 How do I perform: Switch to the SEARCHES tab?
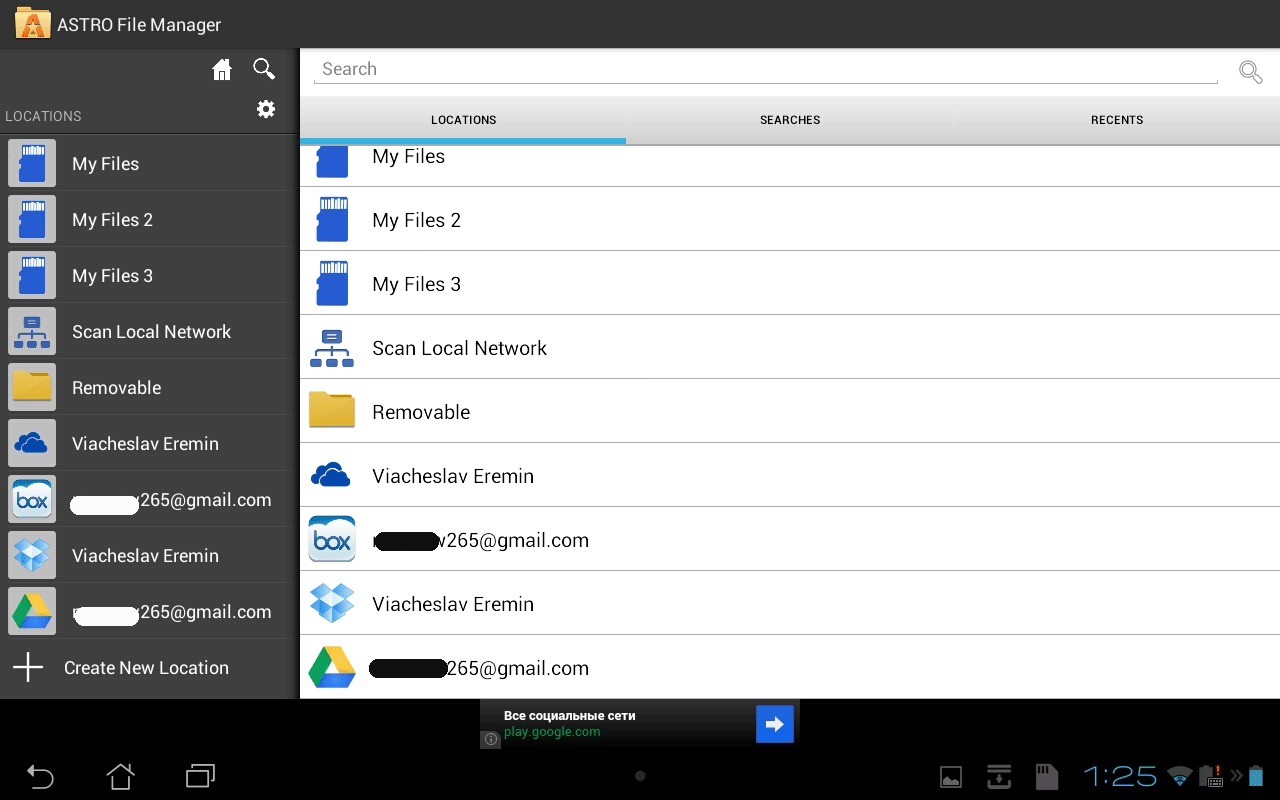(x=790, y=120)
